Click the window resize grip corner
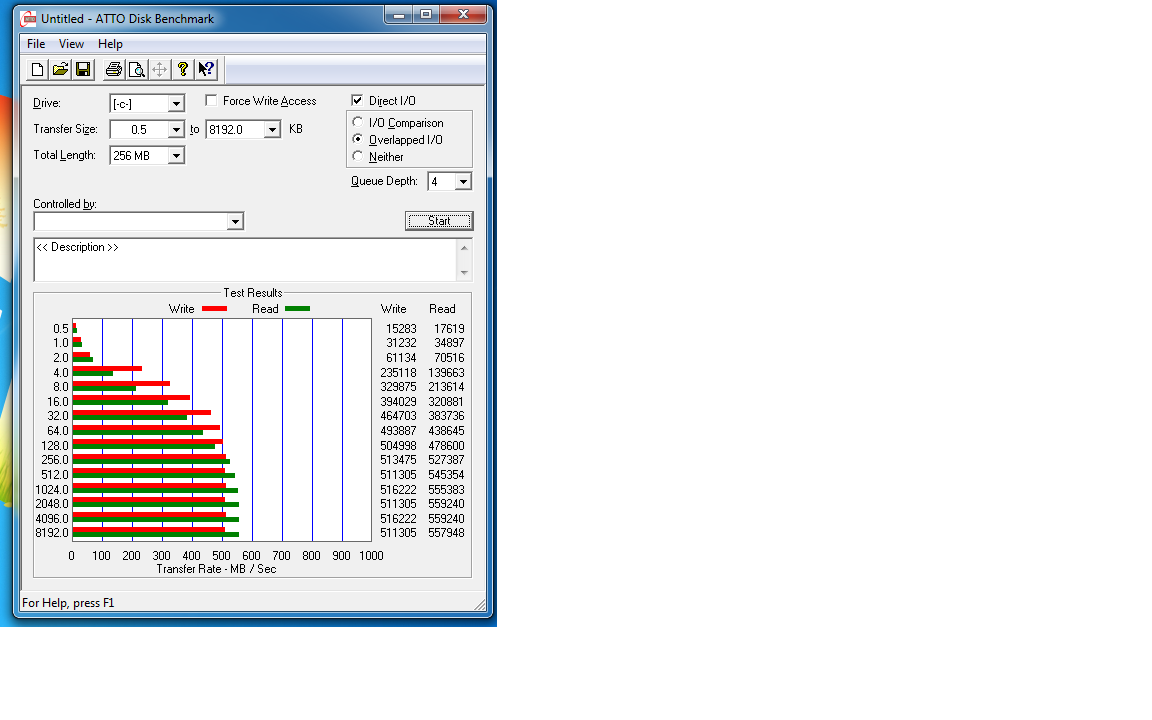The height and width of the screenshot is (720, 1152). (480, 604)
